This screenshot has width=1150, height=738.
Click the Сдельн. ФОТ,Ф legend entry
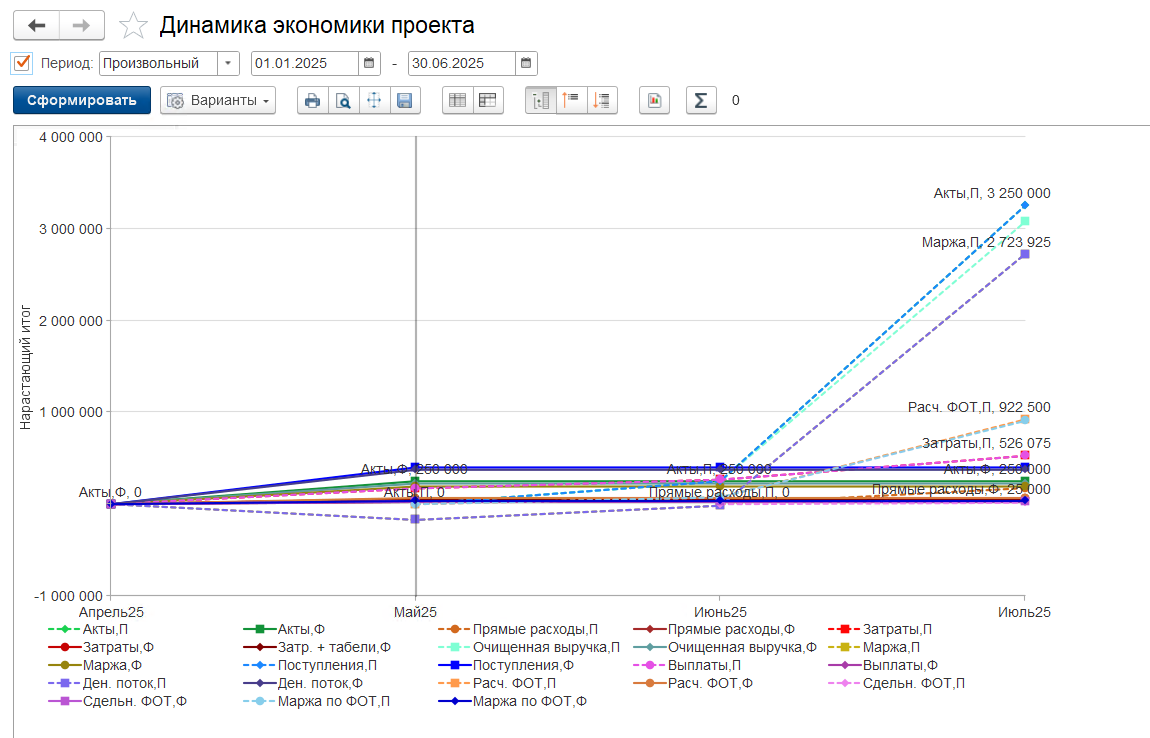point(117,701)
